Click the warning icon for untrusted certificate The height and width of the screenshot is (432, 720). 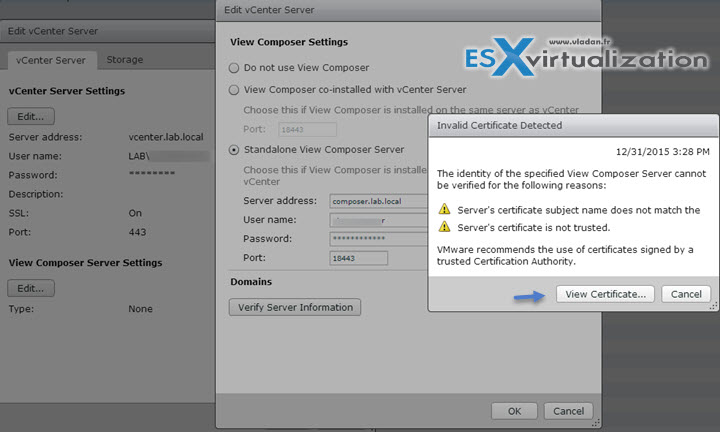444,227
